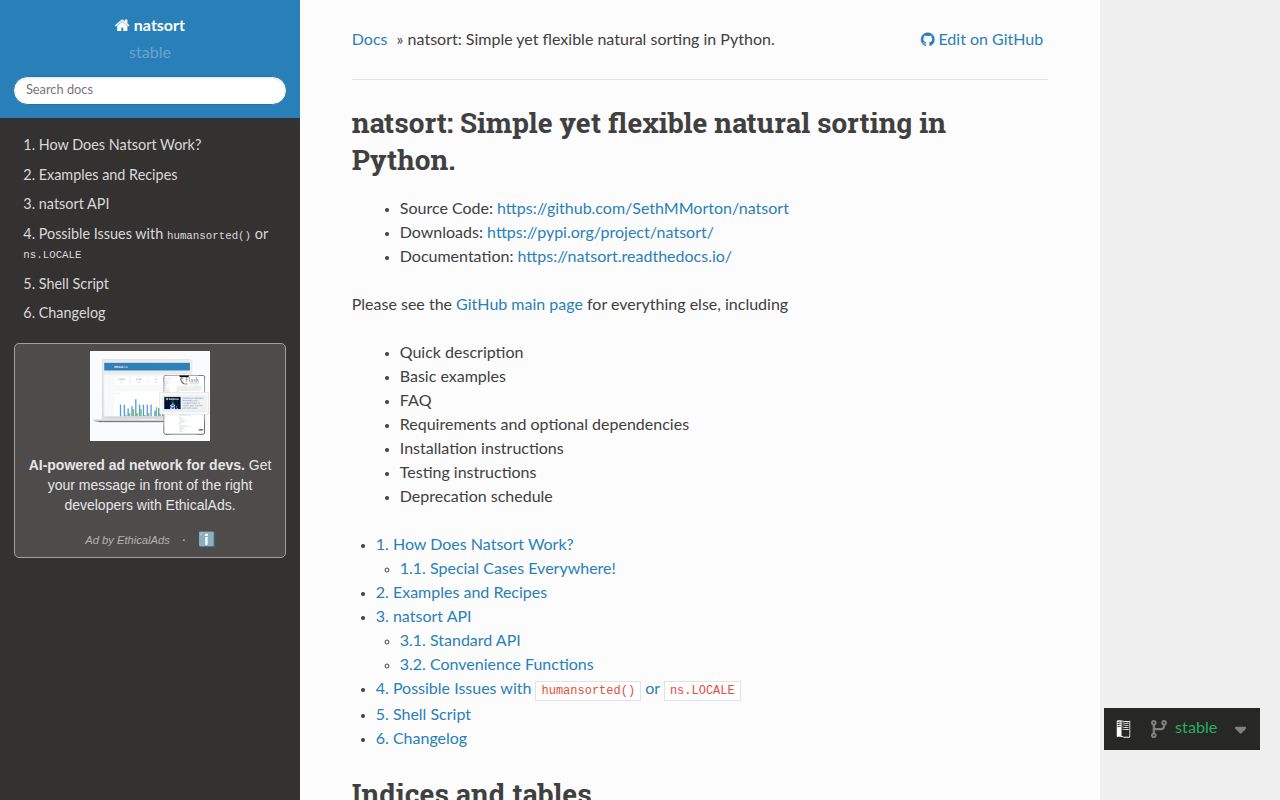Click the Deprecation schedule list item
Viewport: 1280px width, 800px height.
pyautogui.click(x=476, y=497)
